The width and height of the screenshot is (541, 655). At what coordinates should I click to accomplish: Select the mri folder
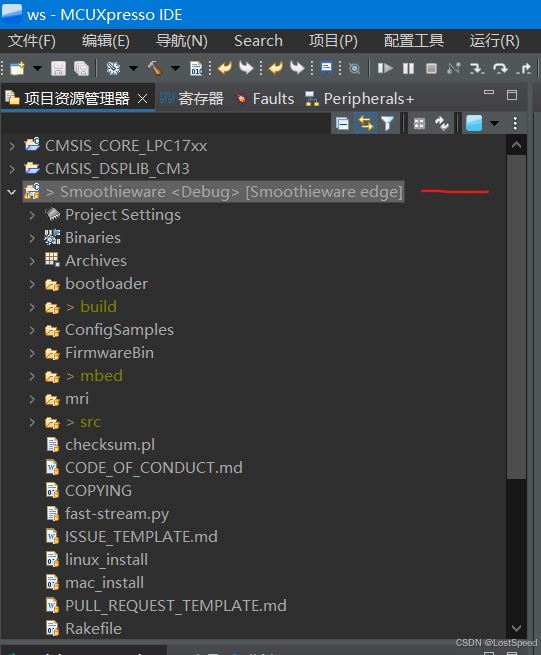[77, 399]
